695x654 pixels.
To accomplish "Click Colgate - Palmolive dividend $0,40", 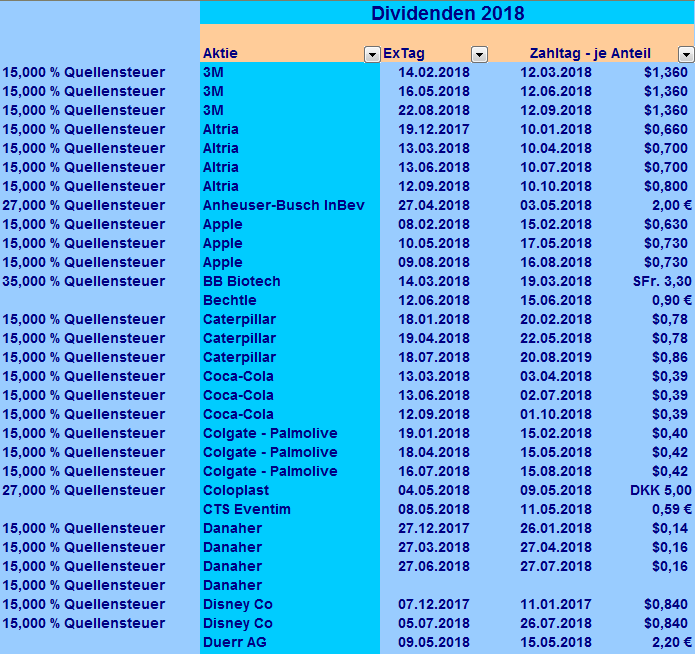I will (670, 433).
